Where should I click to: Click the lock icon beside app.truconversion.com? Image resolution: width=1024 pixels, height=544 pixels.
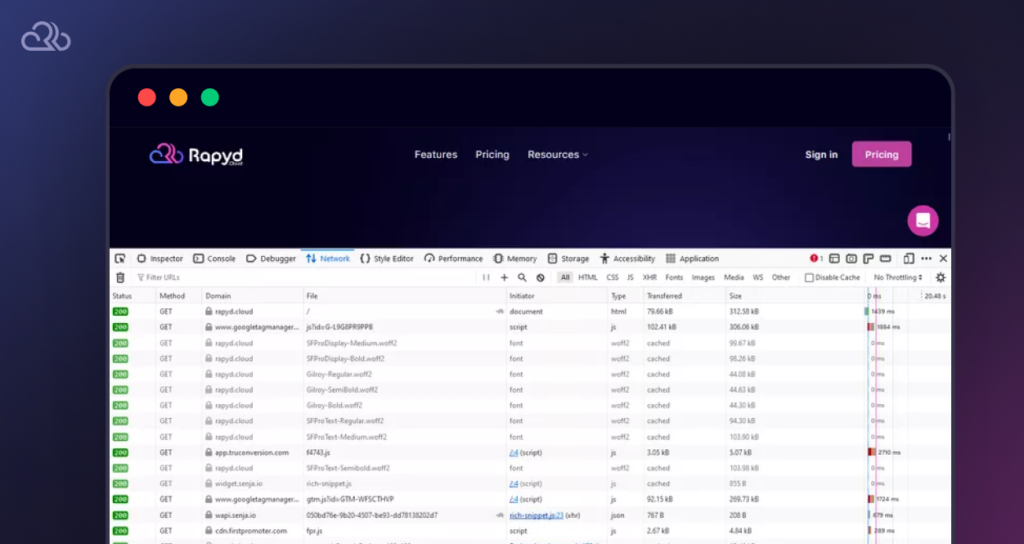click(x=209, y=453)
